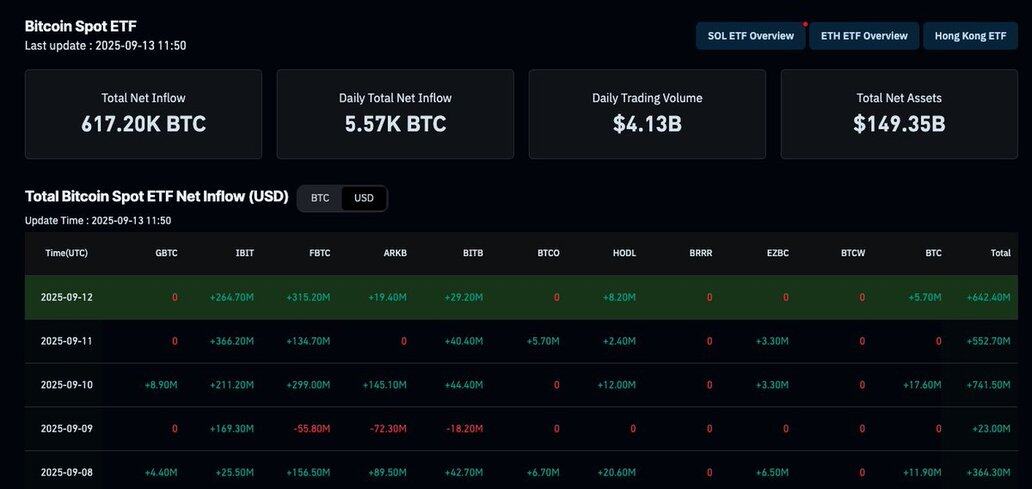Click the BTC column header in table

click(x=933, y=253)
